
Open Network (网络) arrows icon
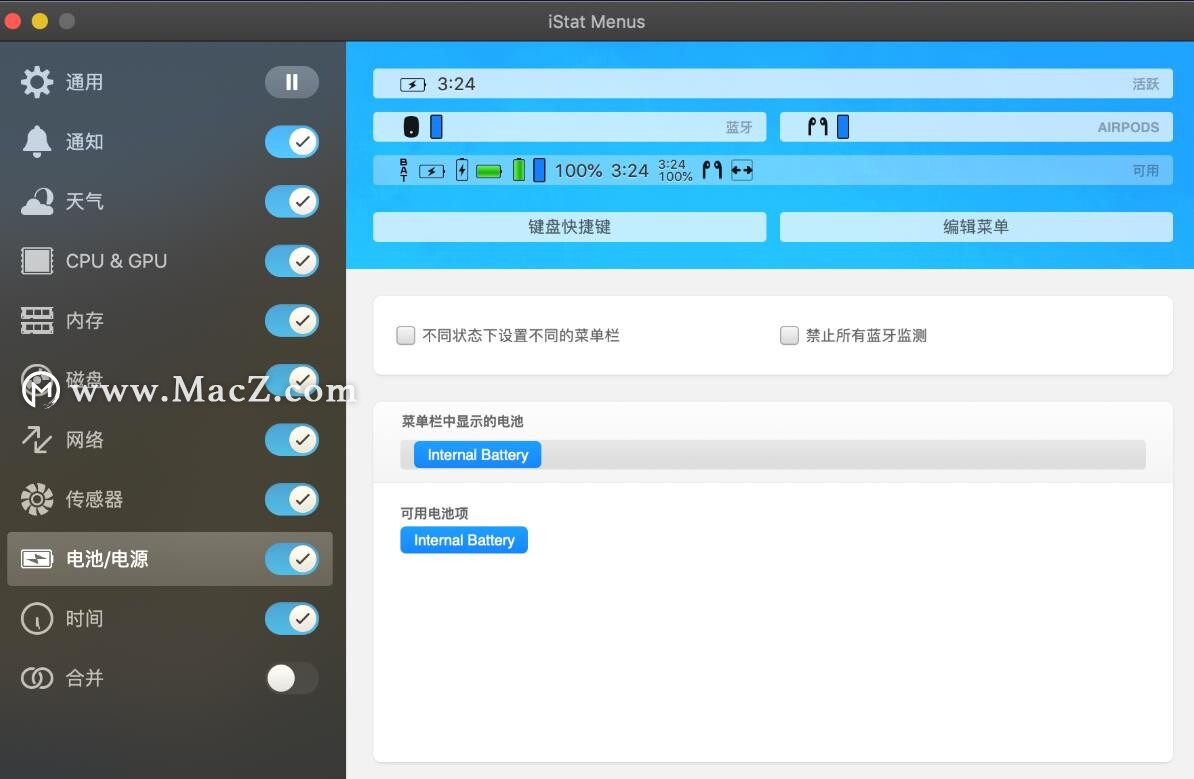coord(37,439)
